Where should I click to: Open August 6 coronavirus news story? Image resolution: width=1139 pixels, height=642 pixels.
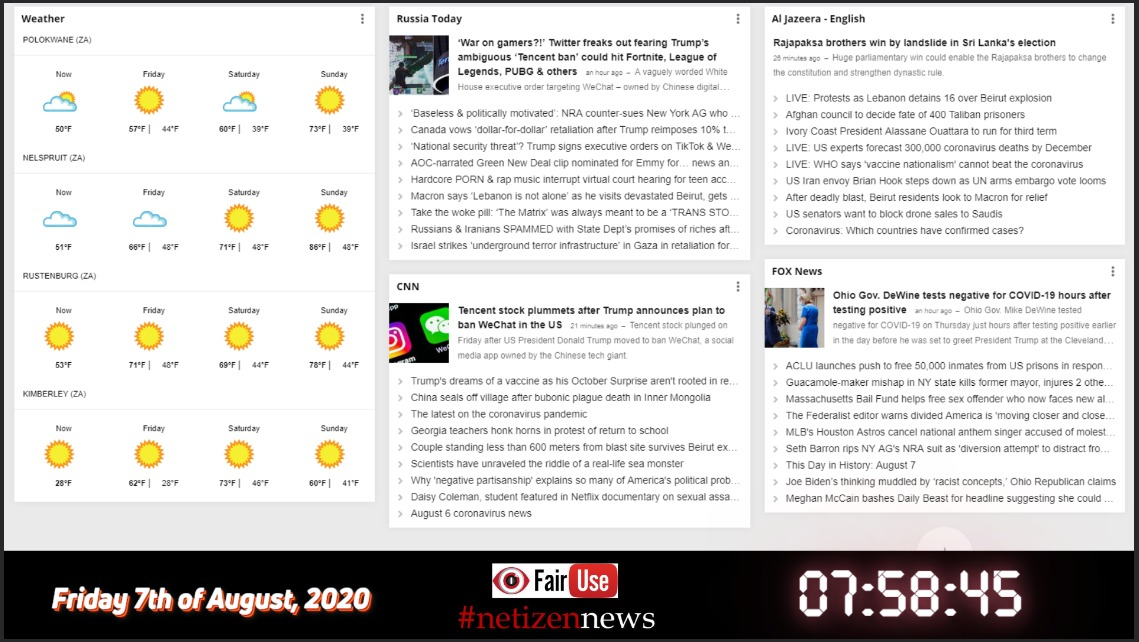pyautogui.click(x=471, y=513)
